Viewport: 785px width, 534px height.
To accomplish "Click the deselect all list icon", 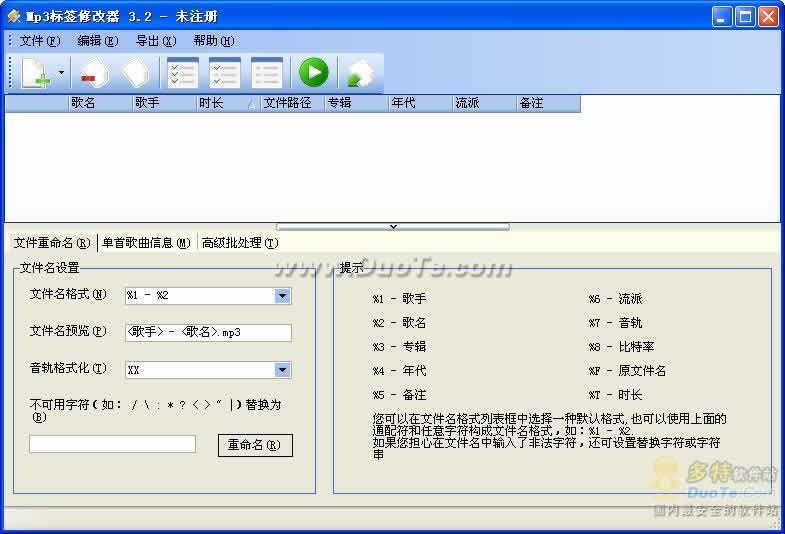I will tap(267, 73).
